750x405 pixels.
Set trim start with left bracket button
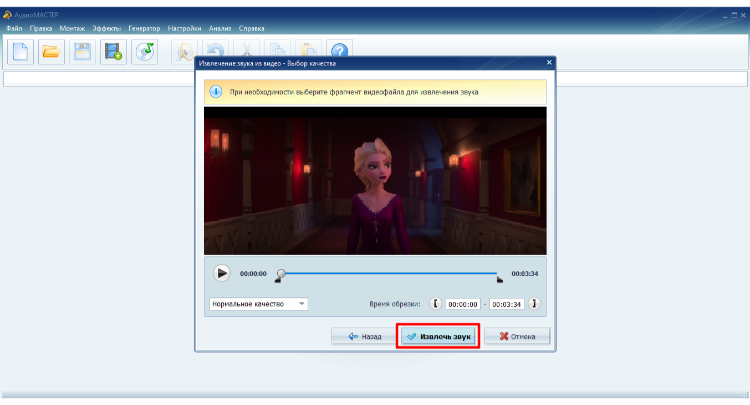(x=435, y=304)
